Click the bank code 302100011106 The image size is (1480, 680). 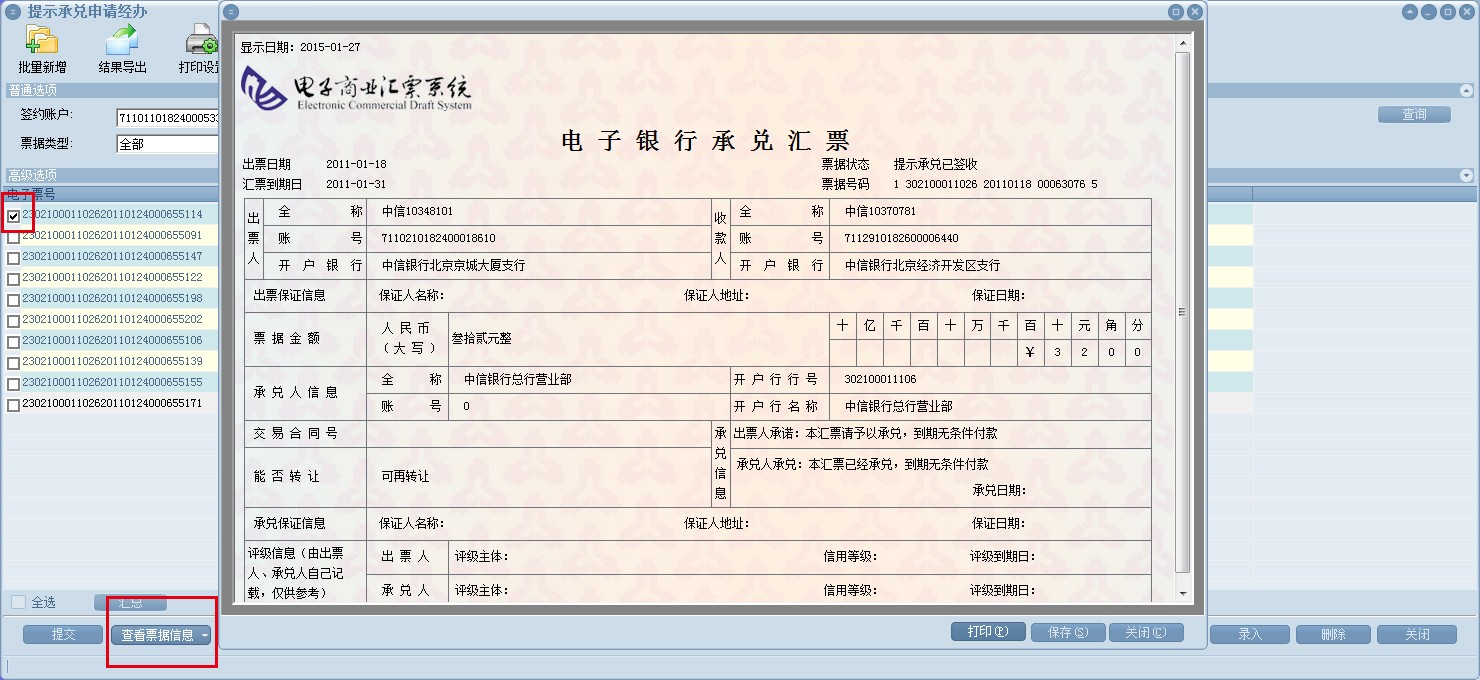(x=880, y=380)
